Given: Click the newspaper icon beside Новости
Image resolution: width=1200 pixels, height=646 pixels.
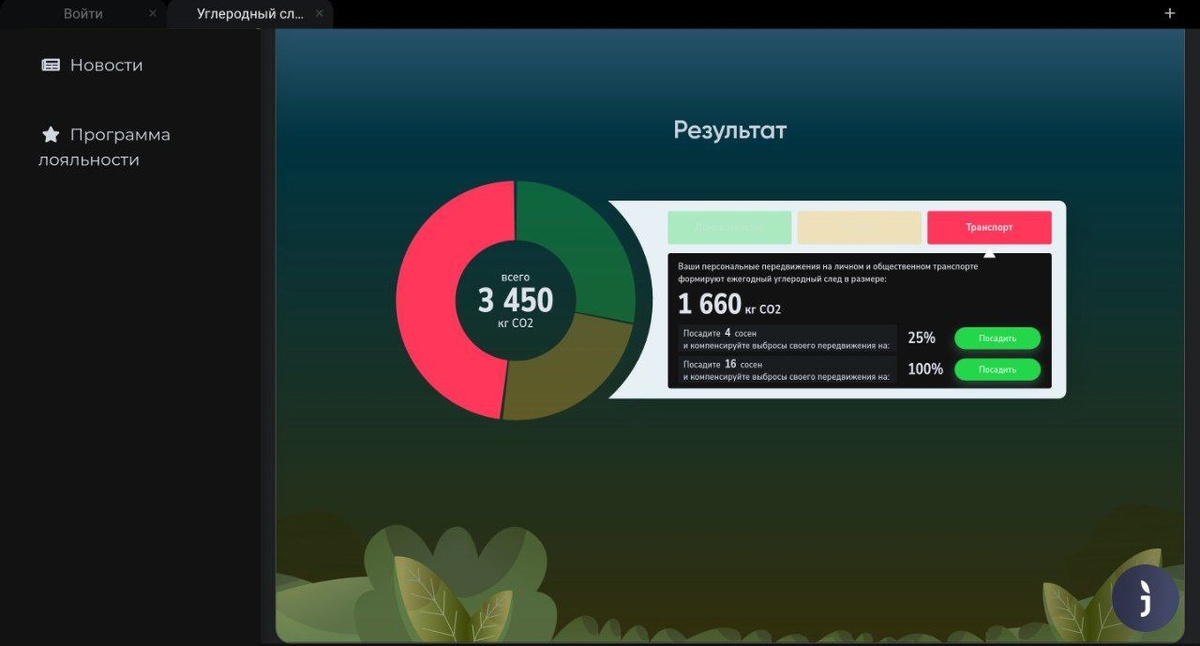Looking at the screenshot, I should [50, 65].
